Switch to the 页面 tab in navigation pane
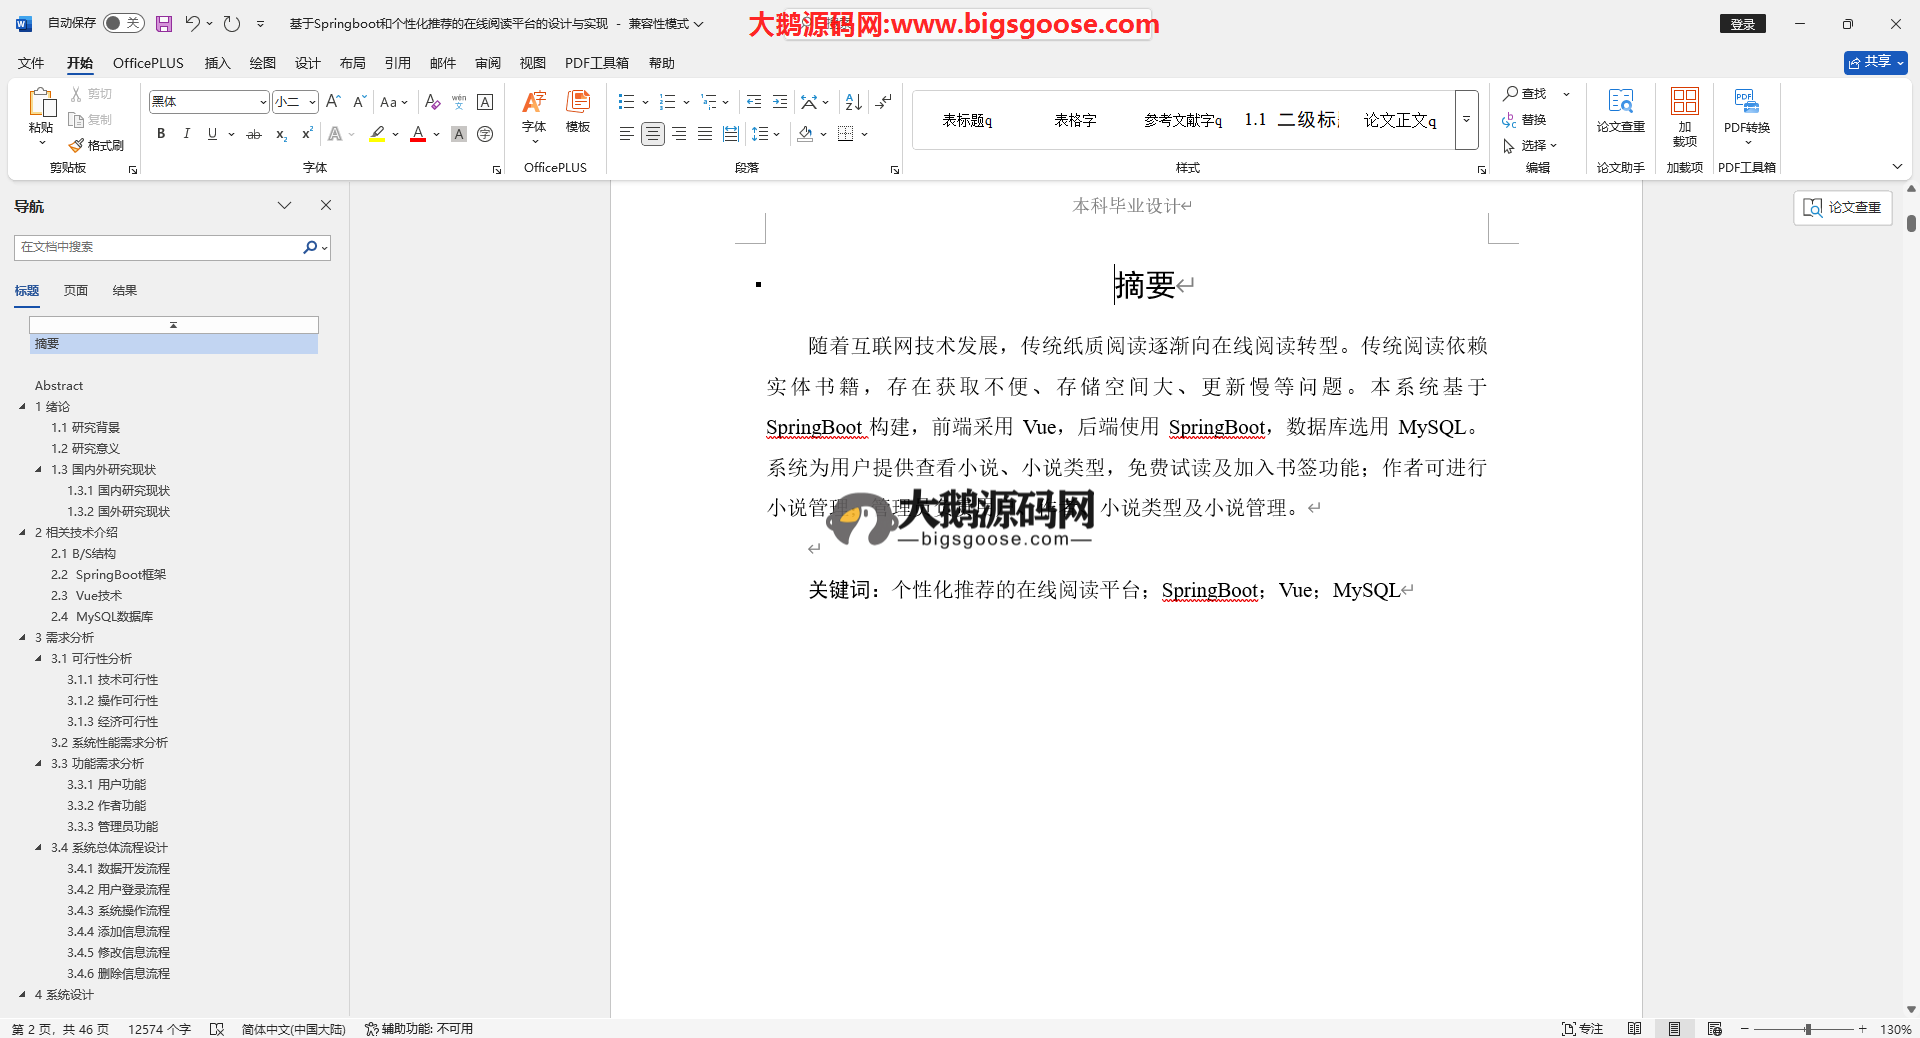Viewport: 1920px width, 1038px height. 76,291
